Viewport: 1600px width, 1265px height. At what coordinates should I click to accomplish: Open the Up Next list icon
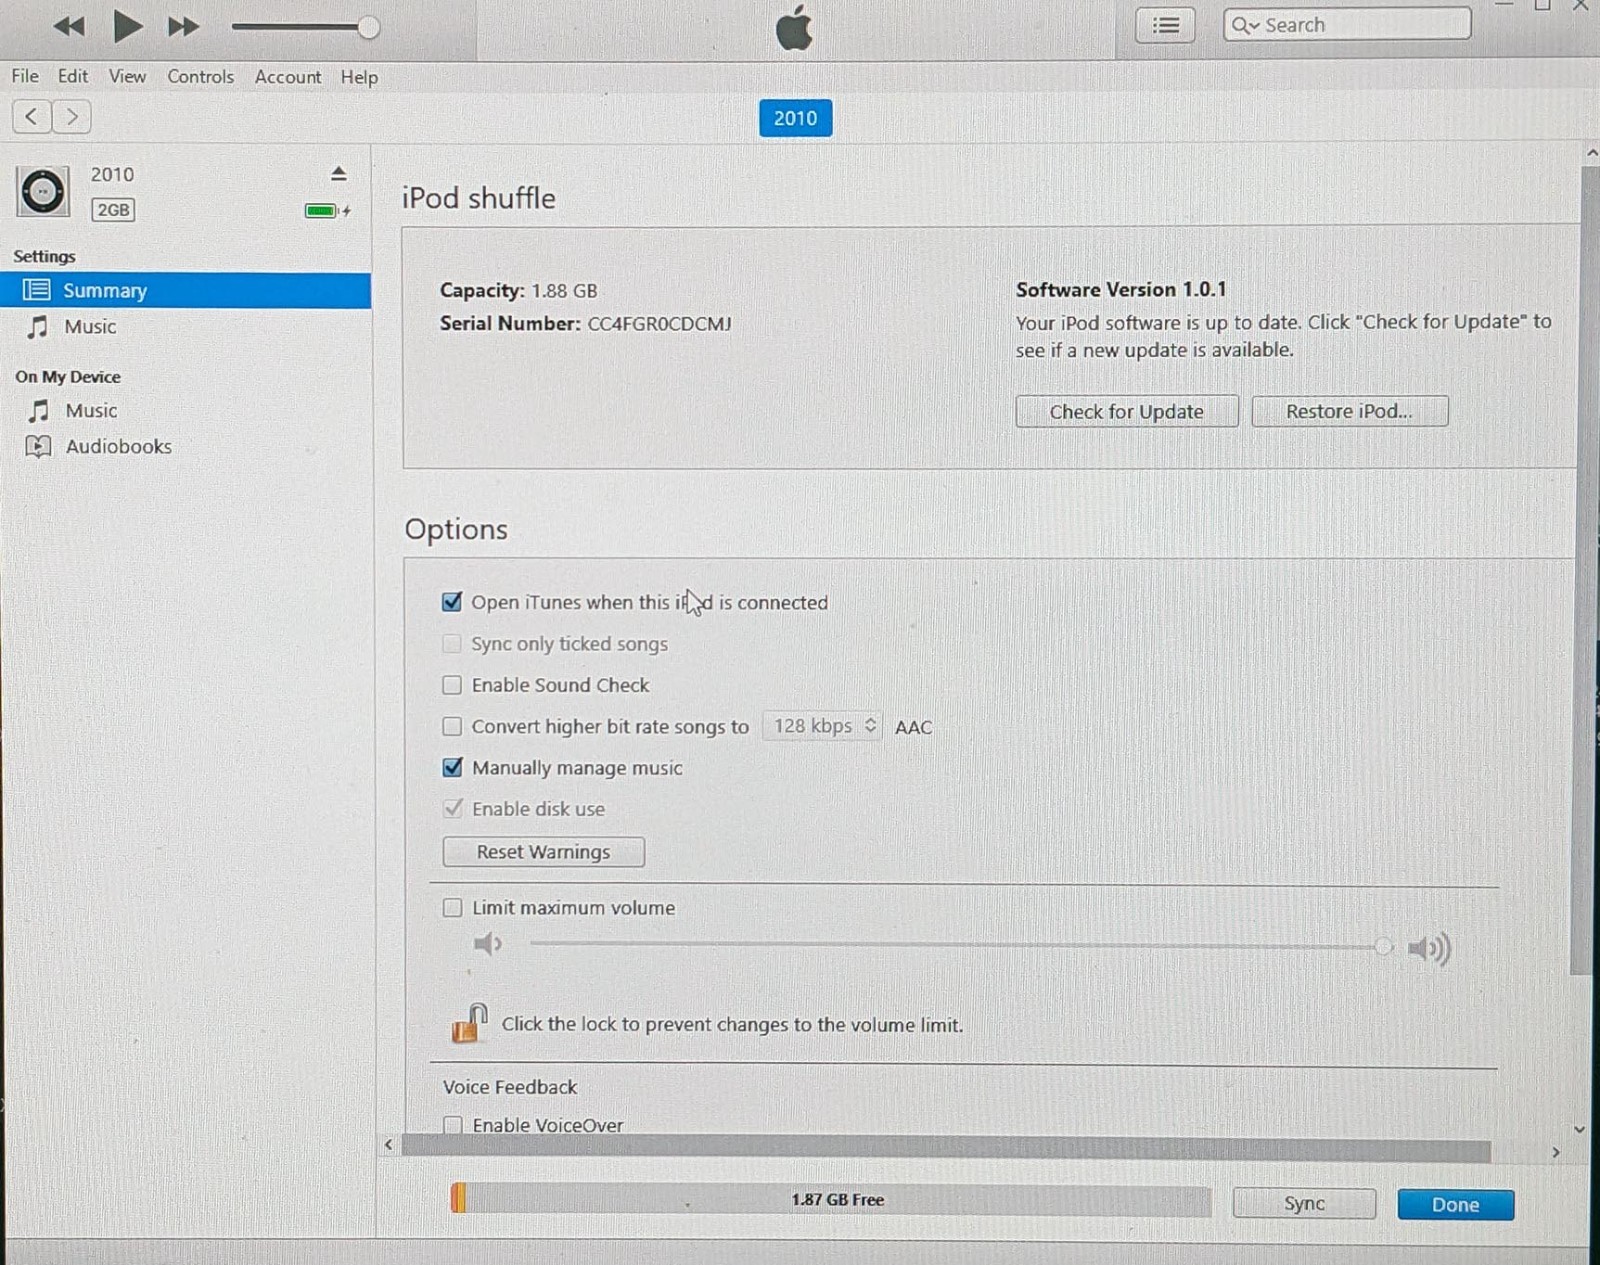(x=1165, y=25)
